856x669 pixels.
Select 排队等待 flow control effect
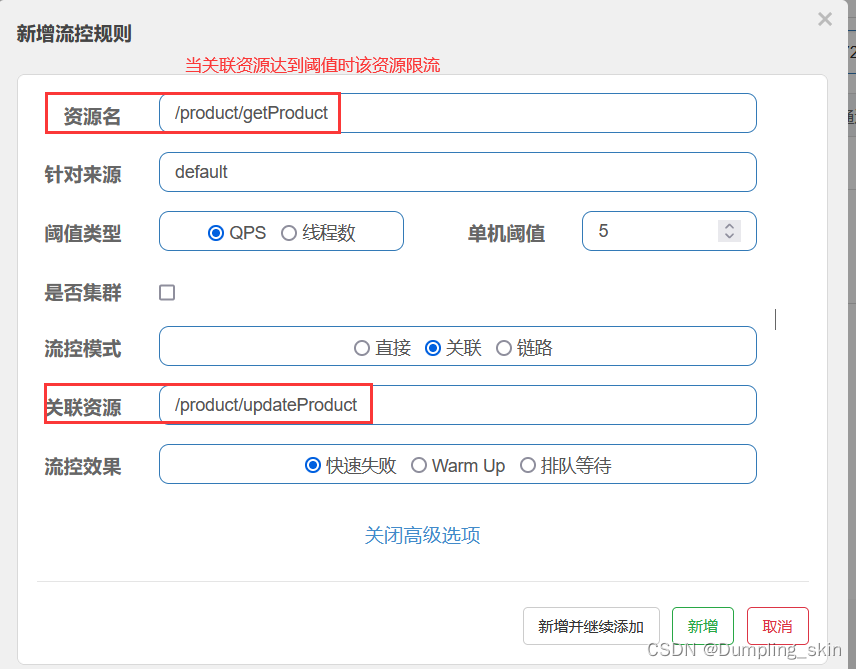[527, 465]
